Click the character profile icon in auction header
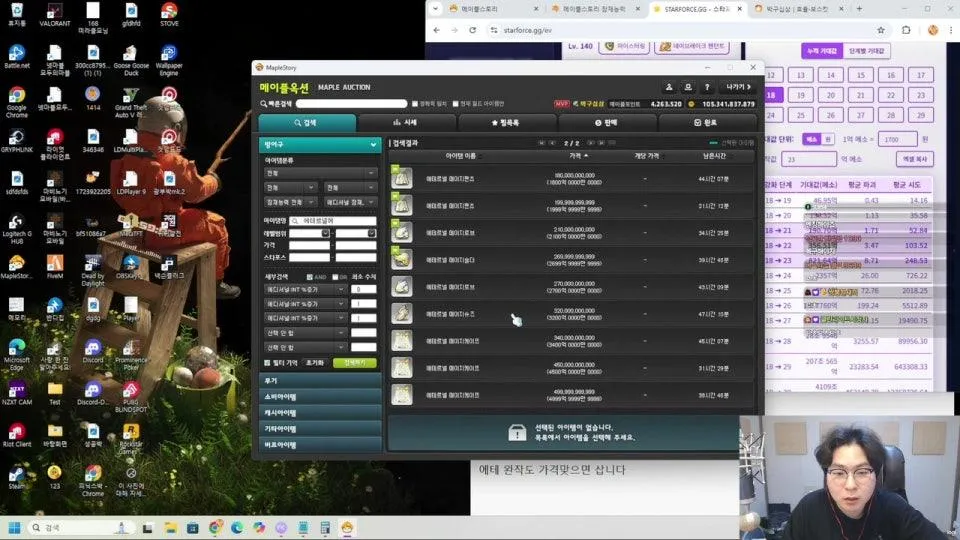960x540 pixels. (x=670, y=88)
